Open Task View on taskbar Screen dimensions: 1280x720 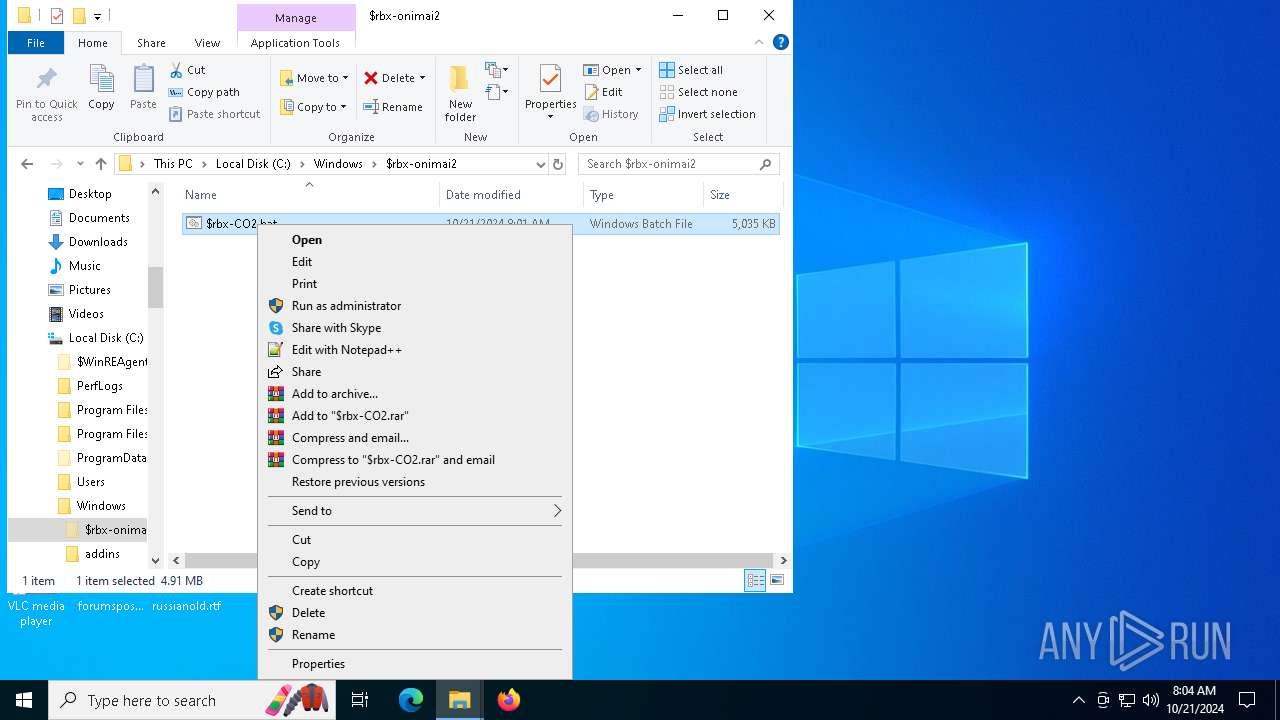(x=360, y=700)
